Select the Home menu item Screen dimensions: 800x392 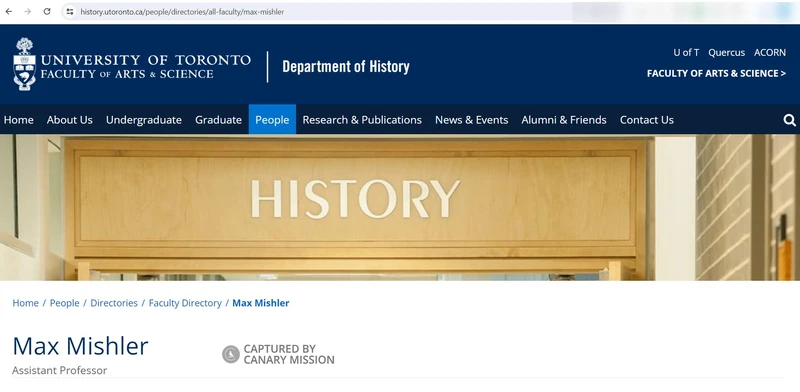pos(19,120)
